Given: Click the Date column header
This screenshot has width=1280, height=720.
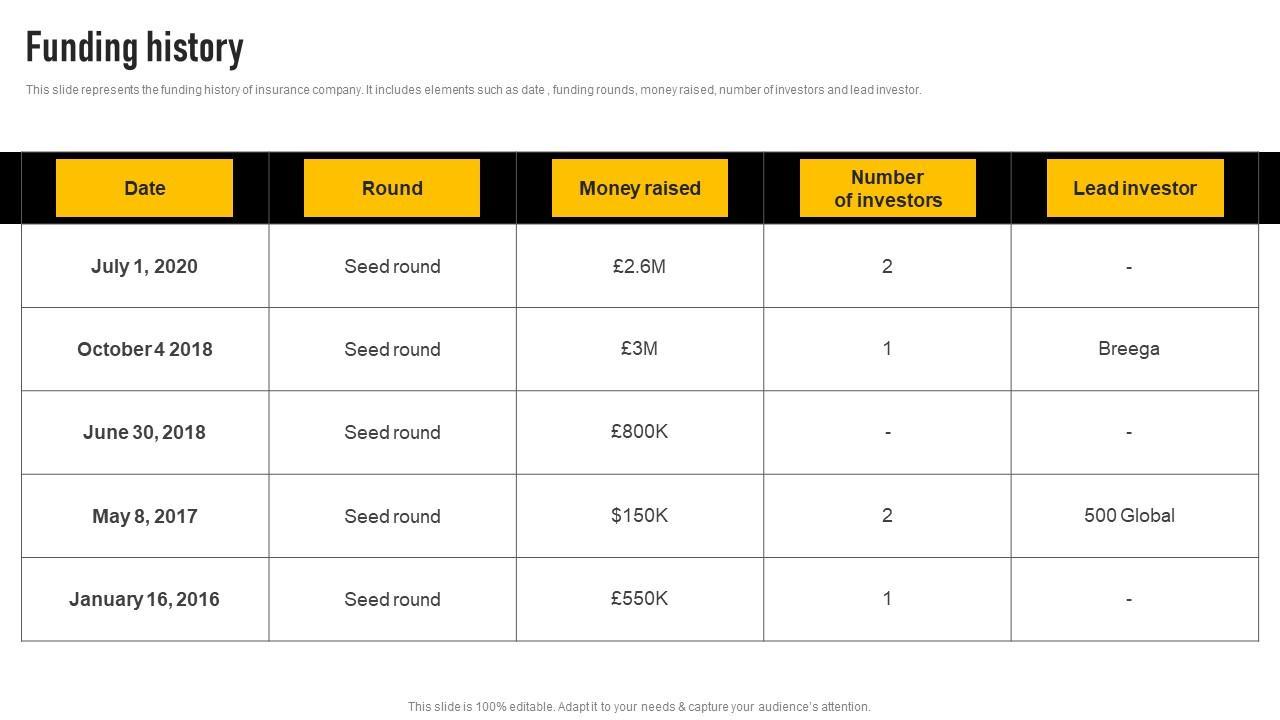Looking at the screenshot, I should click(x=144, y=188).
